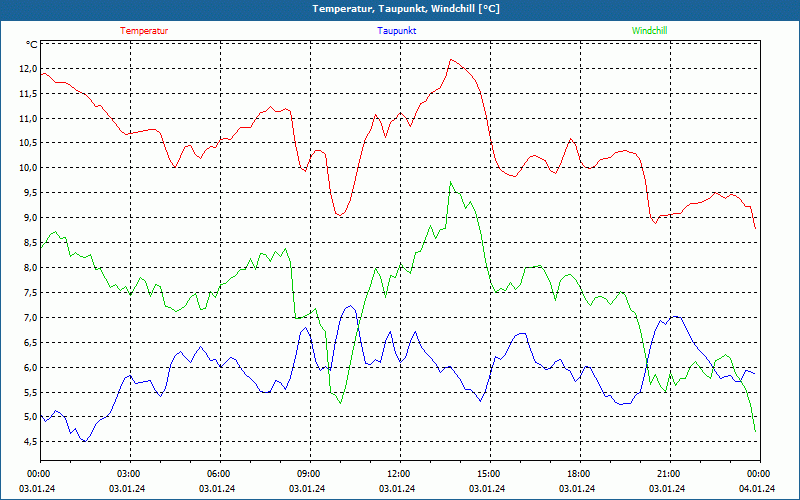Click the blue dew point peak at 21:00
The image size is (800, 500).
(674, 316)
